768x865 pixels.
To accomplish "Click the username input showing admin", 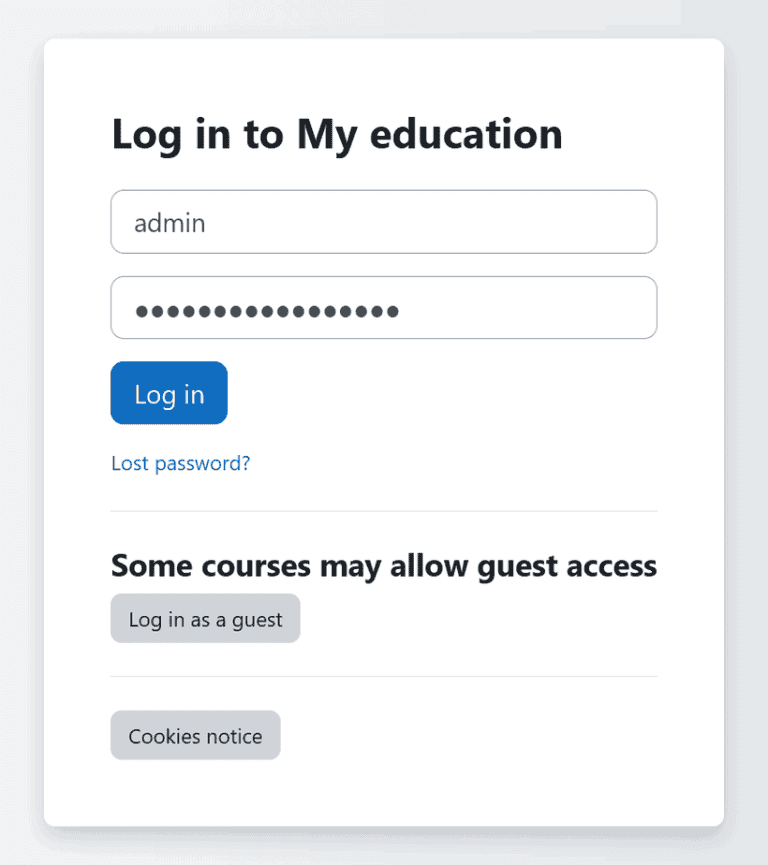I will pyautogui.click(x=383, y=221).
